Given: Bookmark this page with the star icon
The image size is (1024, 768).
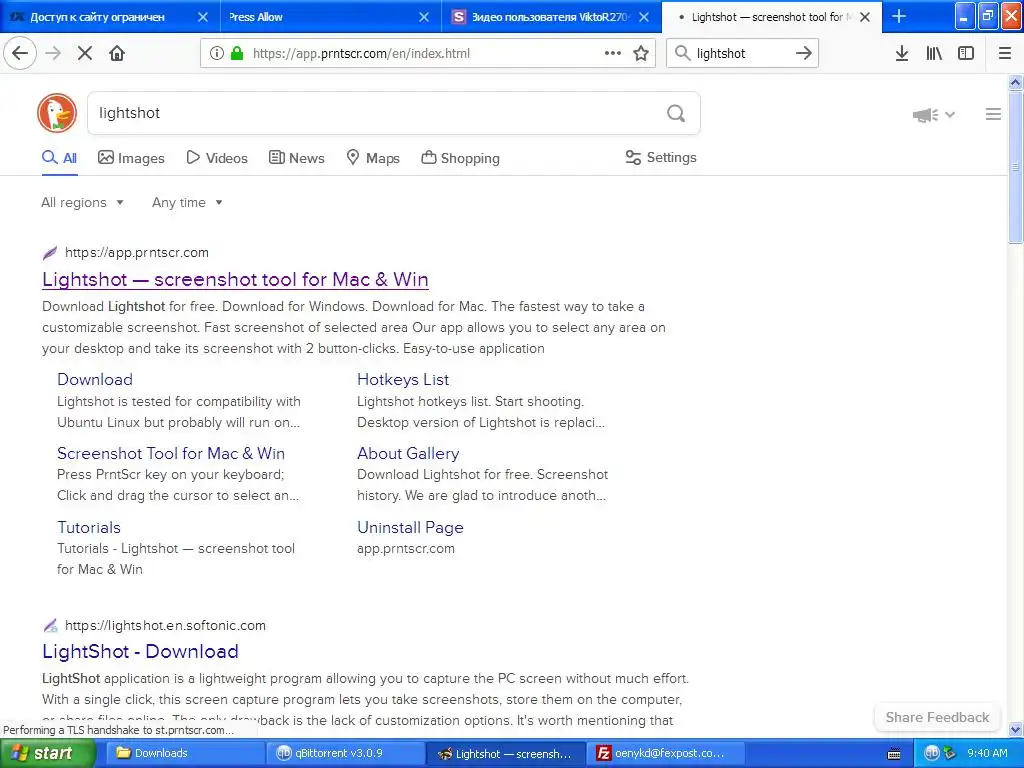Looking at the screenshot, I should pyautogui.click(x=641, y=53).
